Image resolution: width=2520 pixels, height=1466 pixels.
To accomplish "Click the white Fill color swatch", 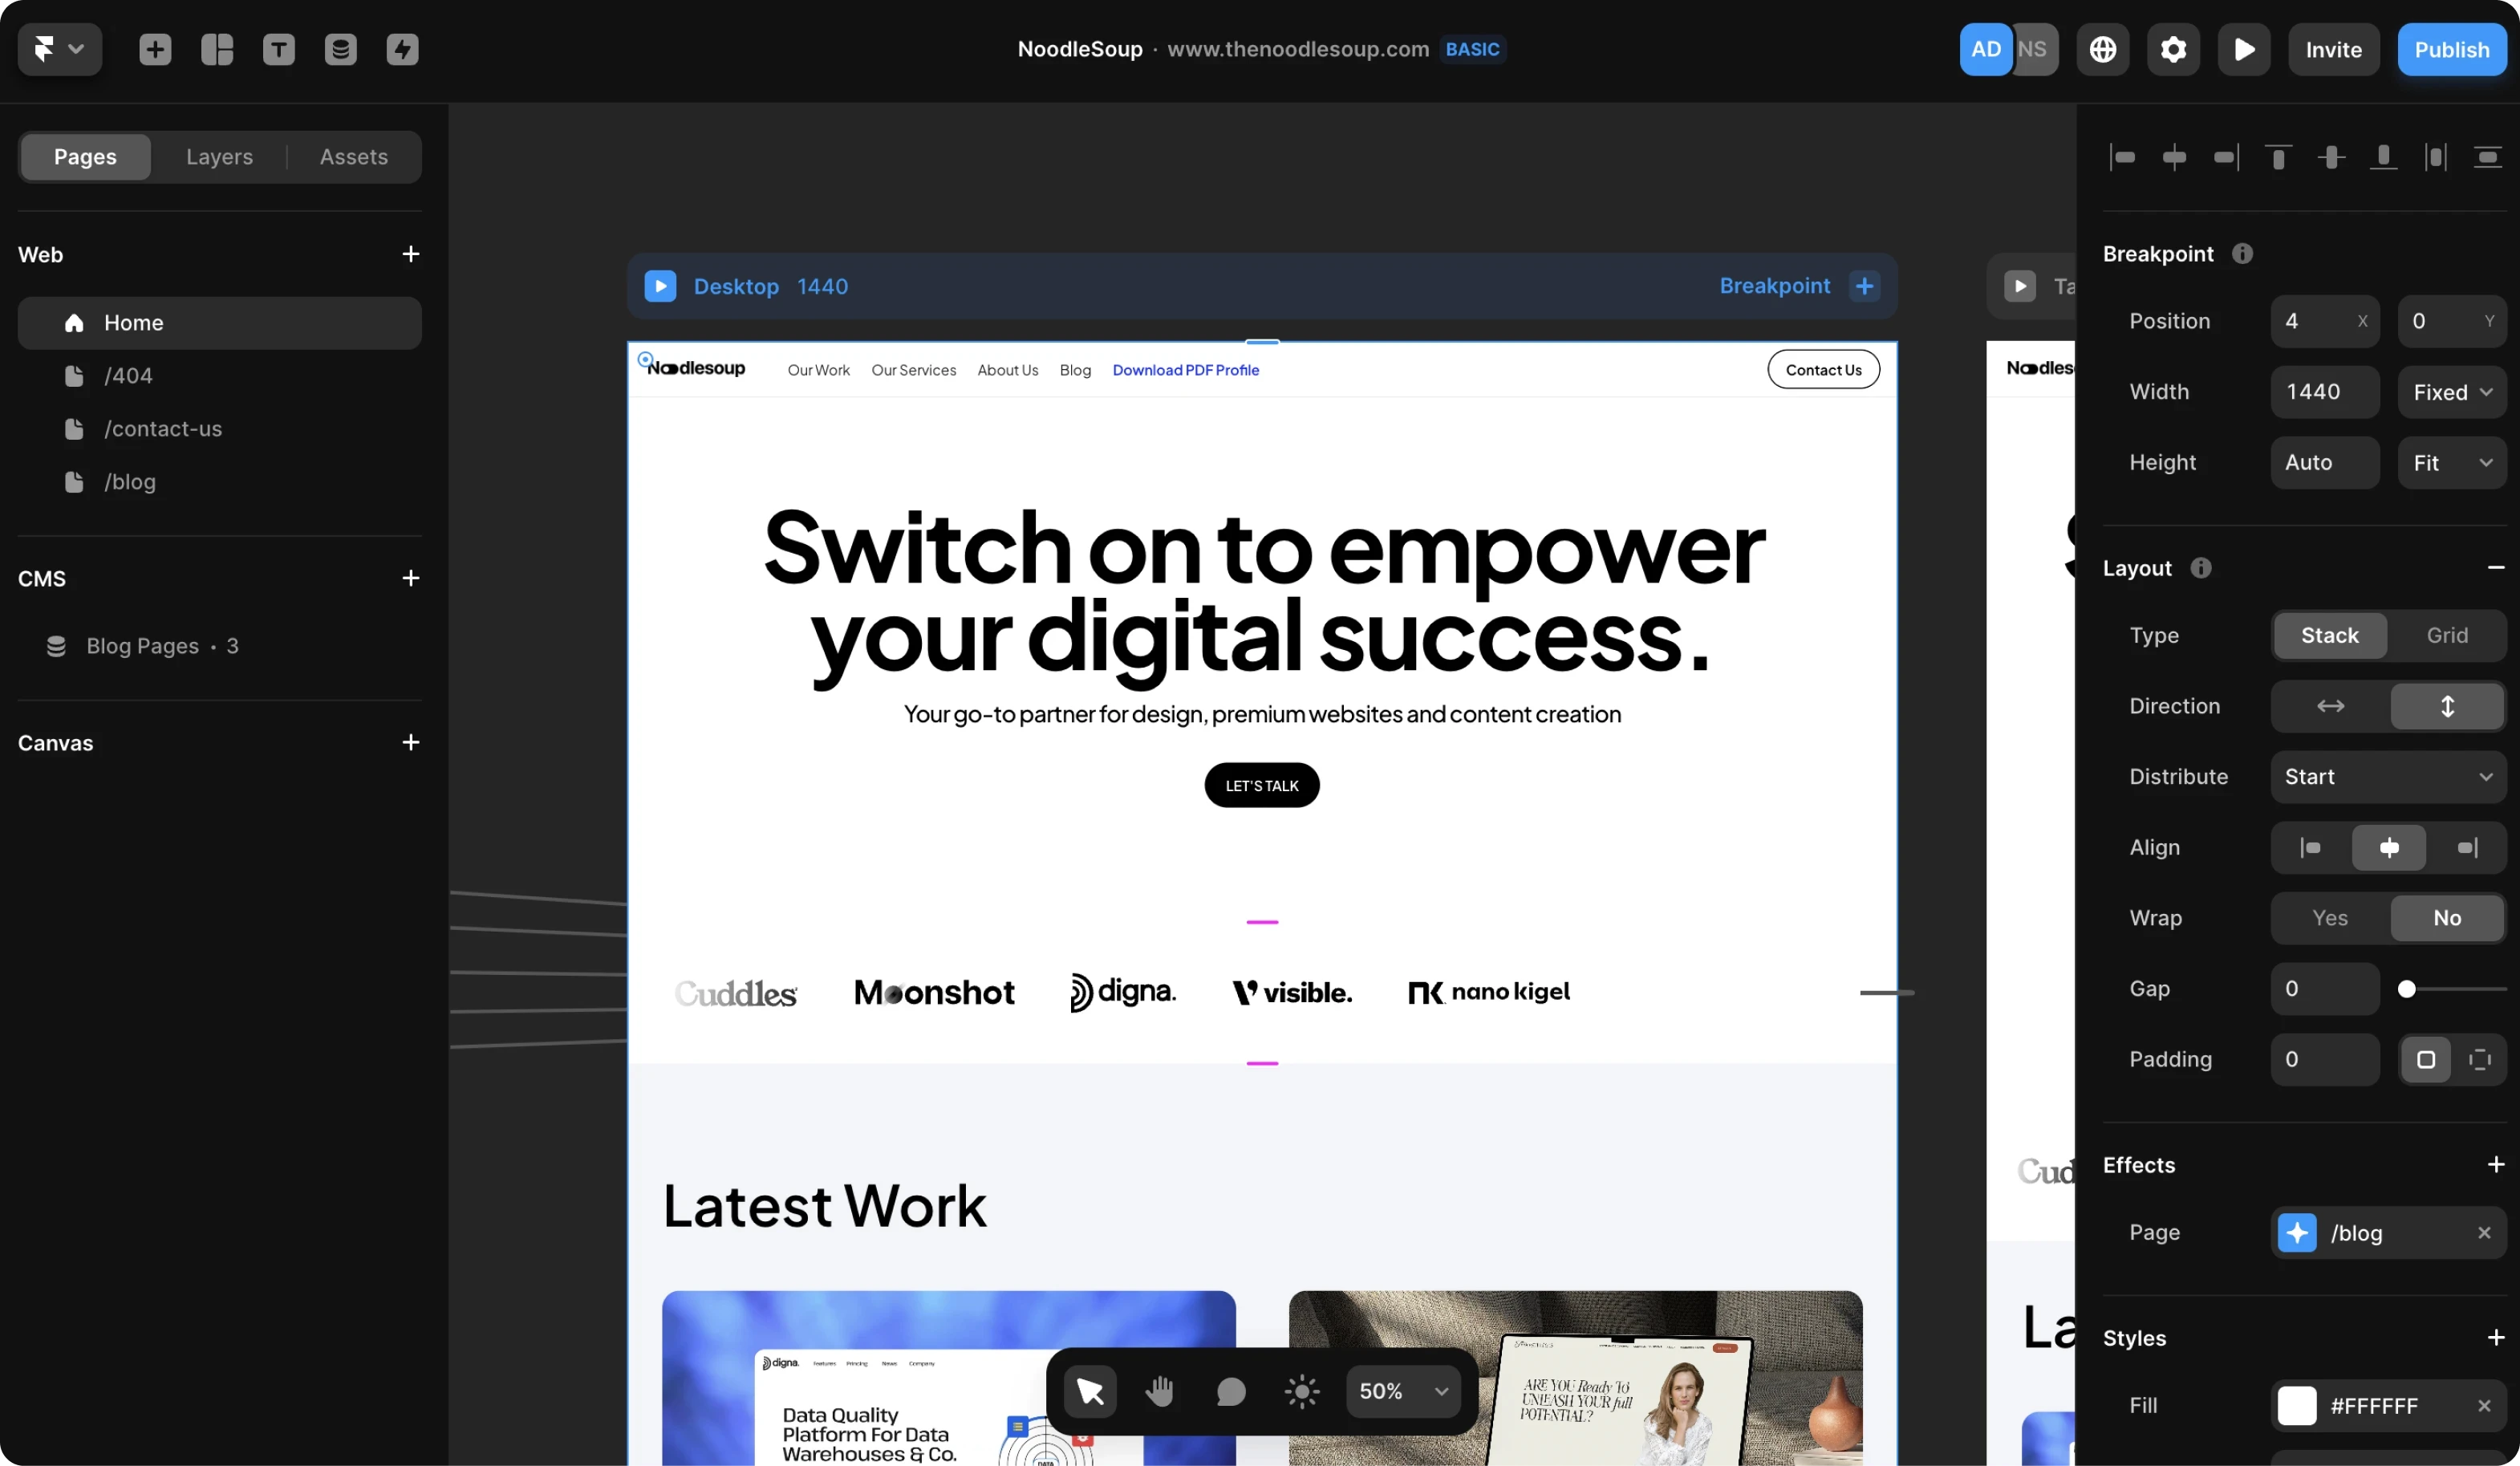I will coord(2295,1405).
